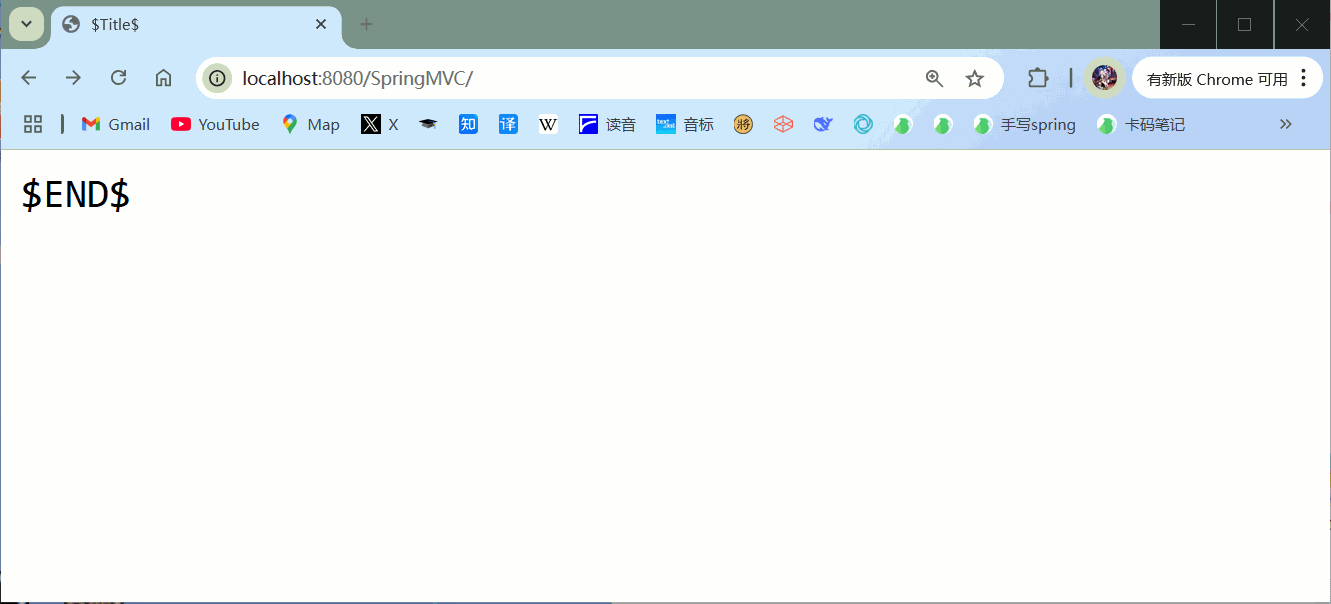This screenshot has height=604, width=1331.
Task: Open the round gold 将 bookmark
Action: [743, 124]
